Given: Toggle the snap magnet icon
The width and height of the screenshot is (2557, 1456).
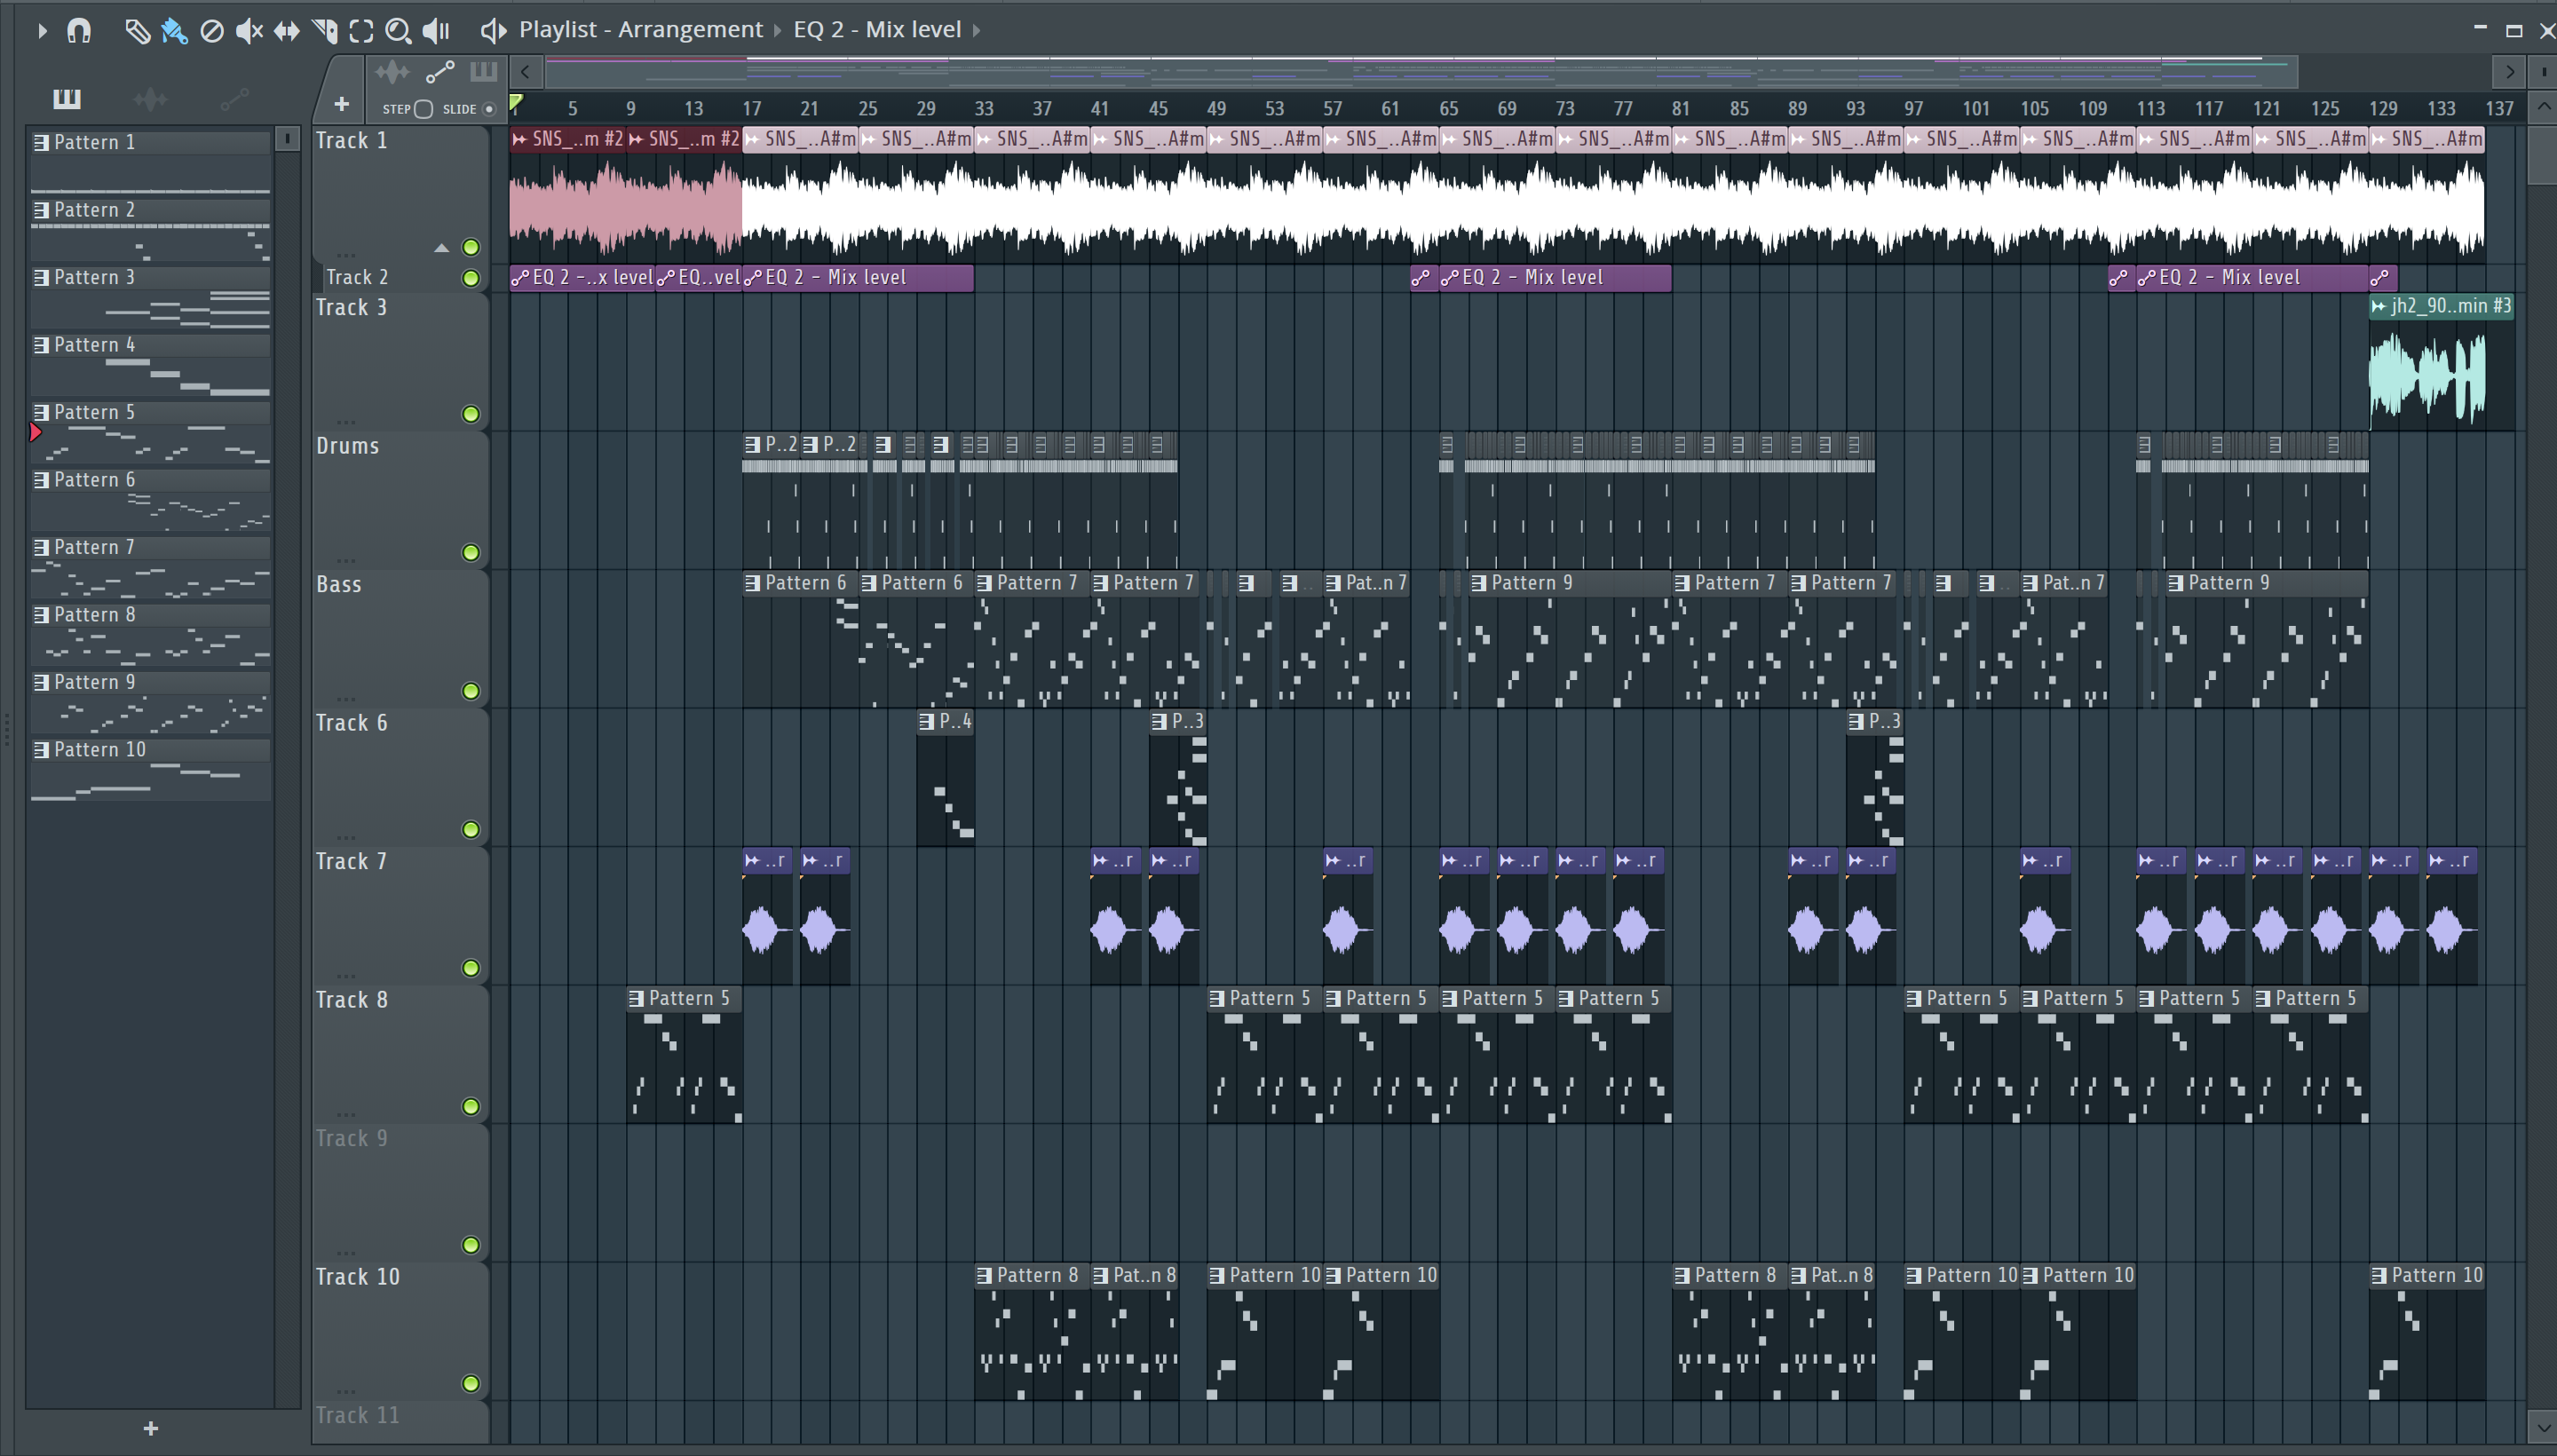Looking at the screenshot, I should pos(79,31).
